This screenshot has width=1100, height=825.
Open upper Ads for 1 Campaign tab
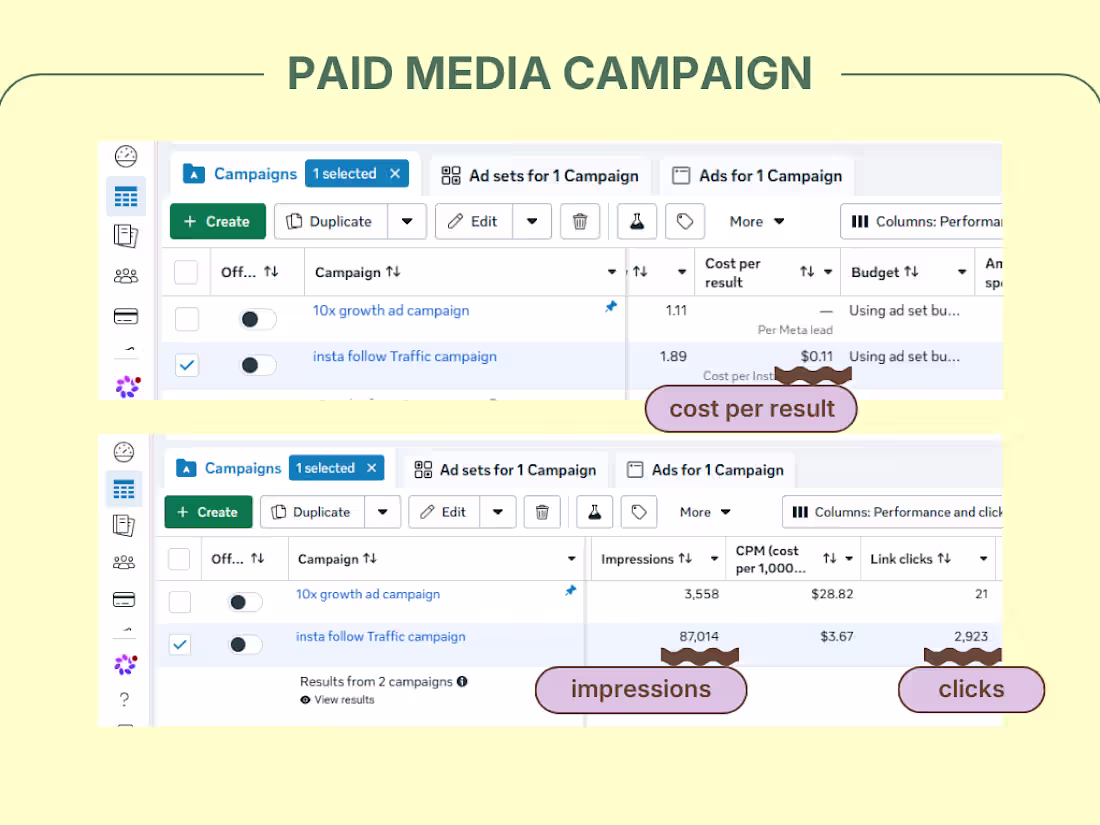coord(757,175)
